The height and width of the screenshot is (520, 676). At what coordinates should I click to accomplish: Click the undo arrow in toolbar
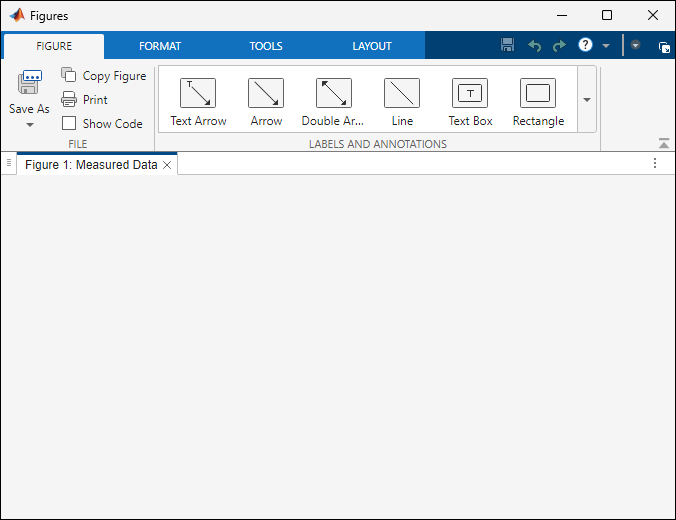(535, 45)
